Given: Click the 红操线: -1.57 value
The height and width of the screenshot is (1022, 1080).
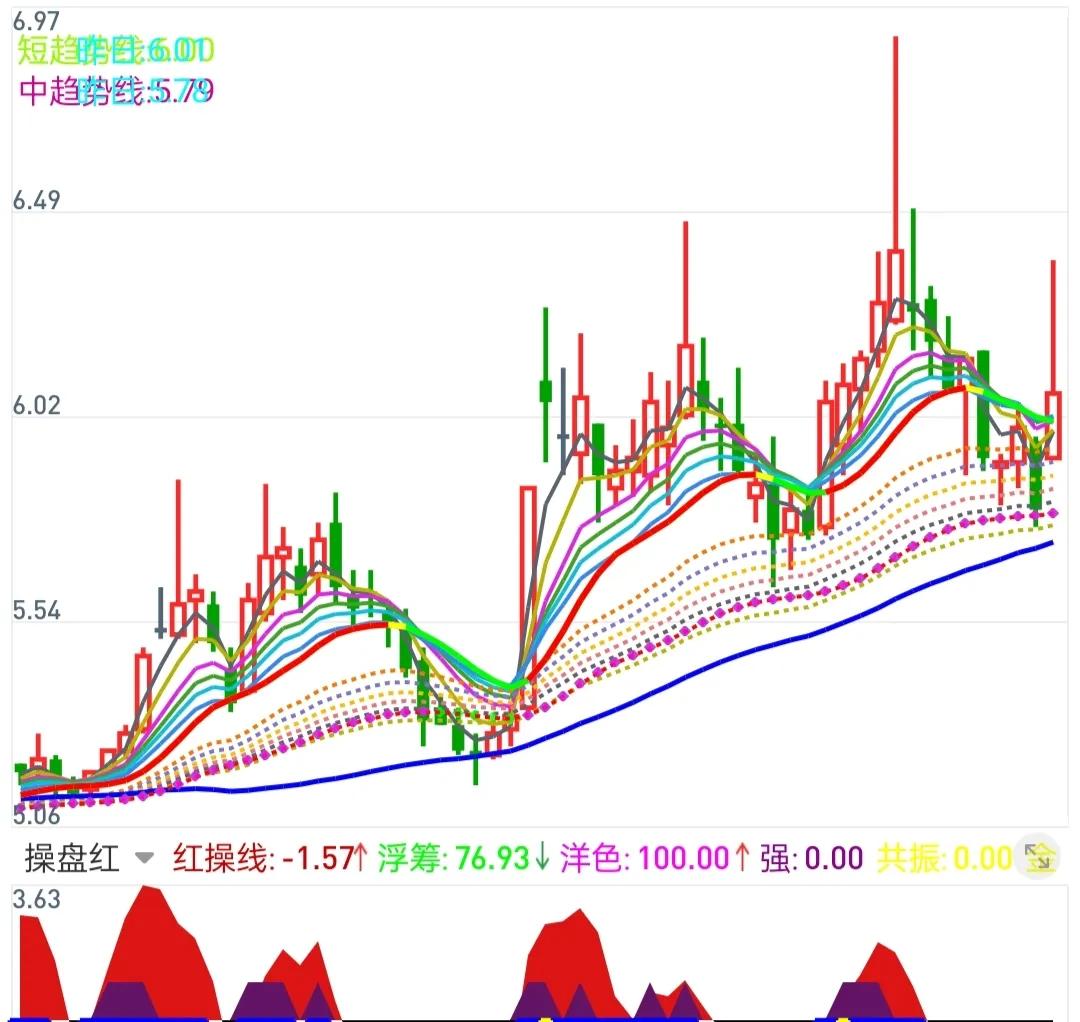Looking at the screenshot, I should [270, 858].
